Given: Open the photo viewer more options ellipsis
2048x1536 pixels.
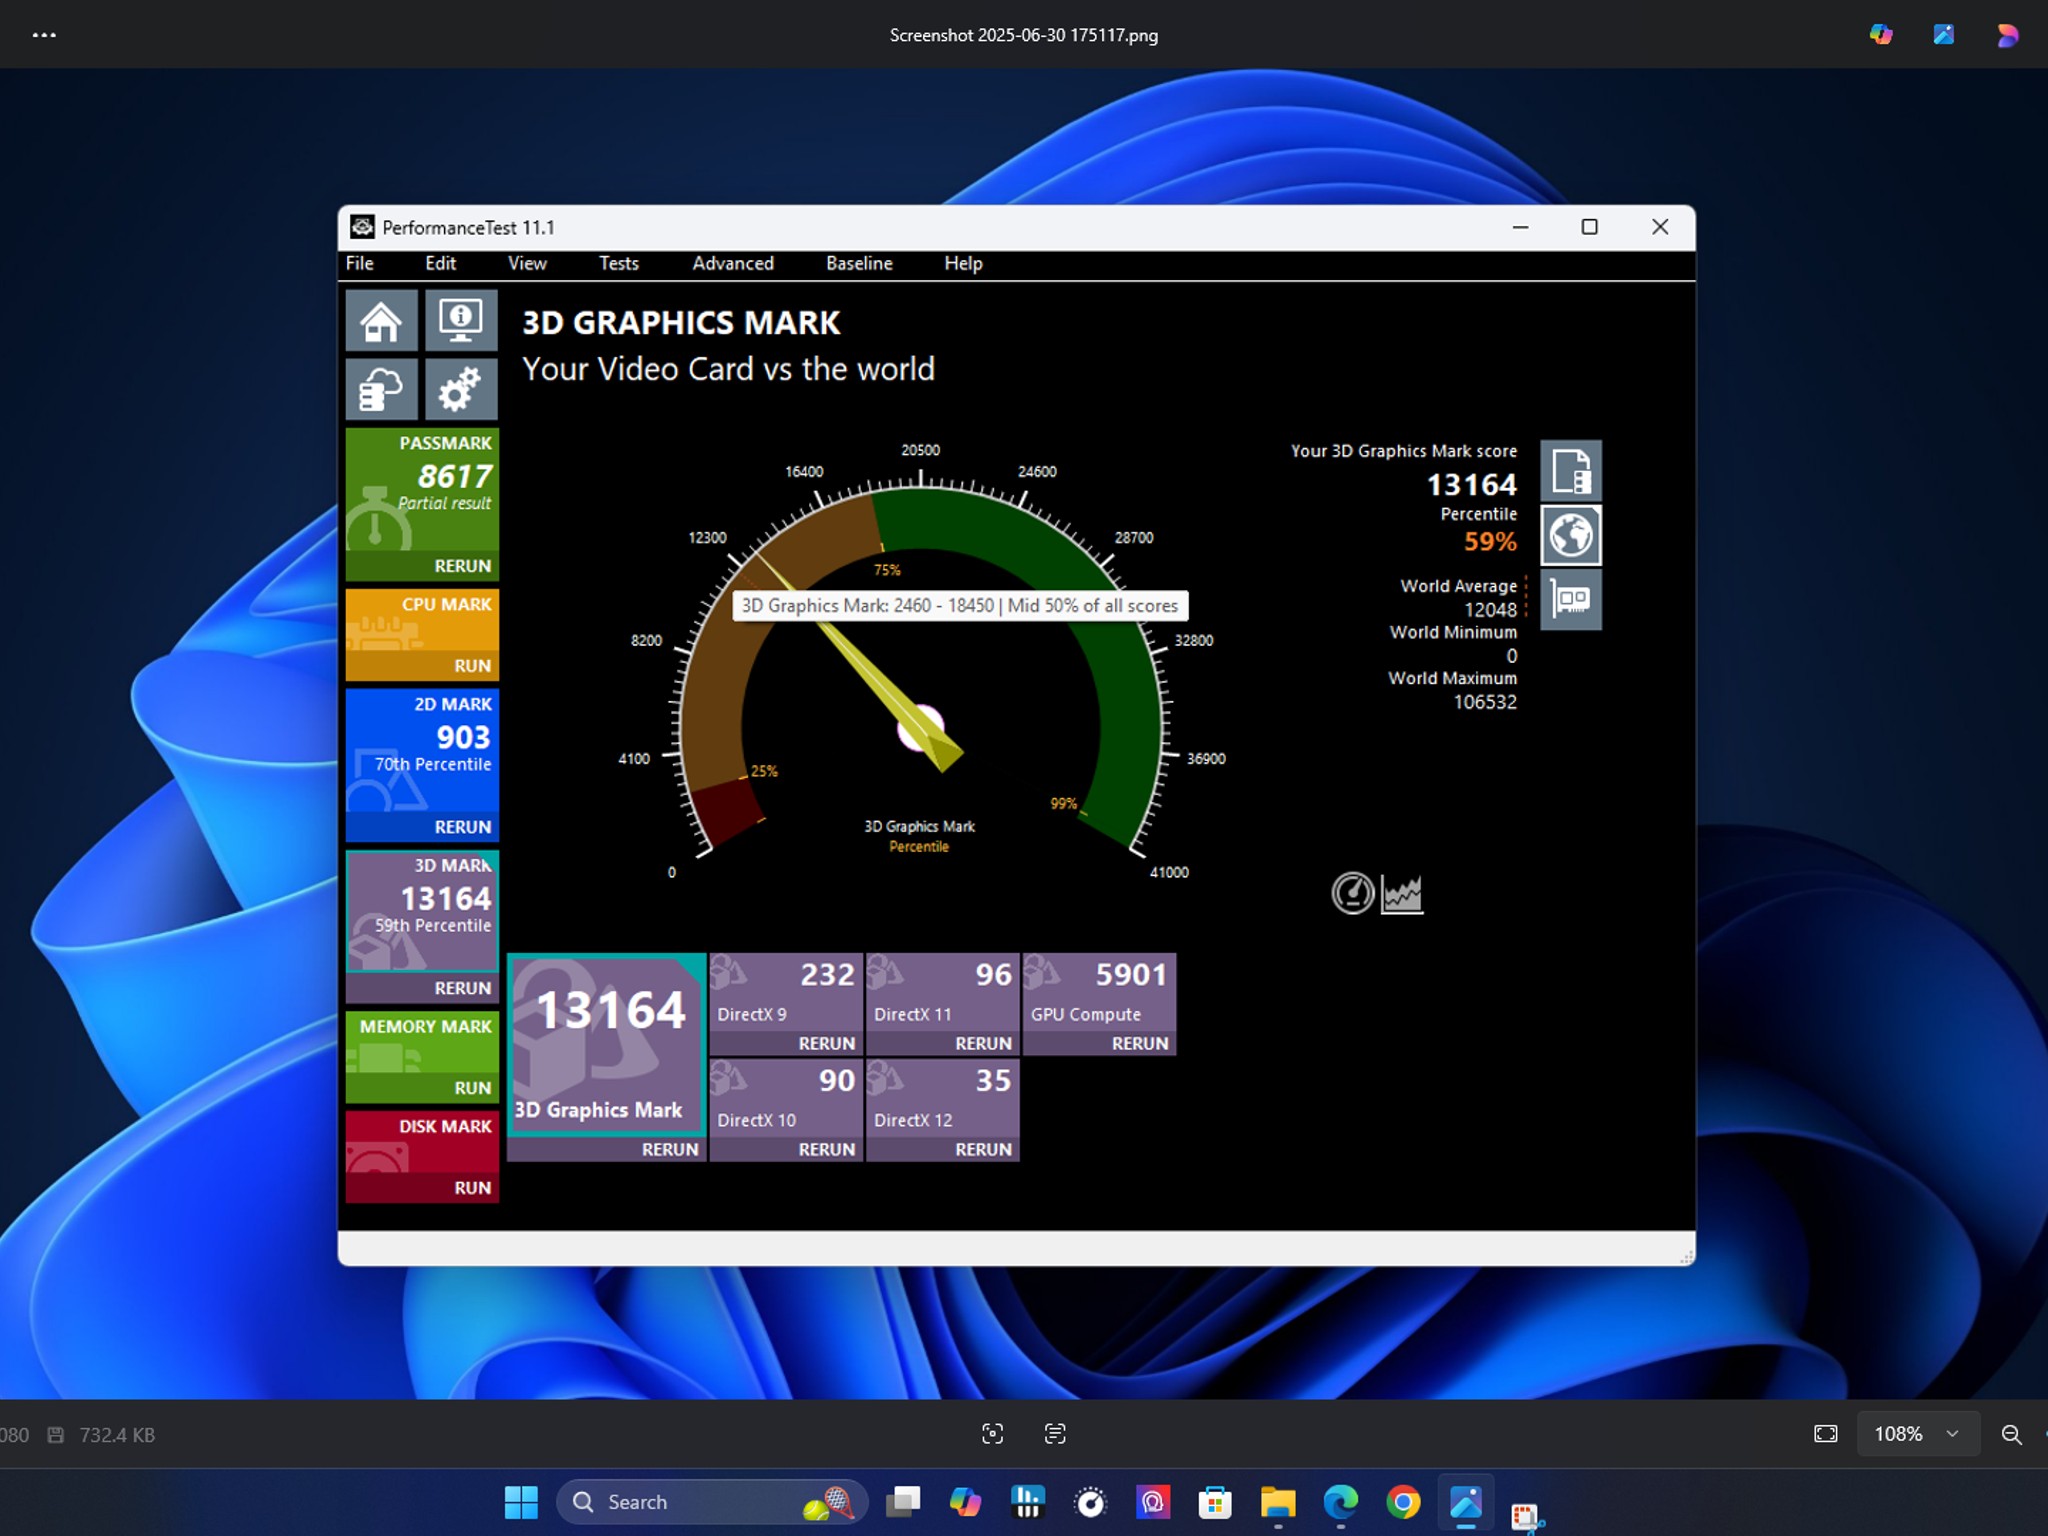Looking at the screenshot, I should (x=44, y=35).
